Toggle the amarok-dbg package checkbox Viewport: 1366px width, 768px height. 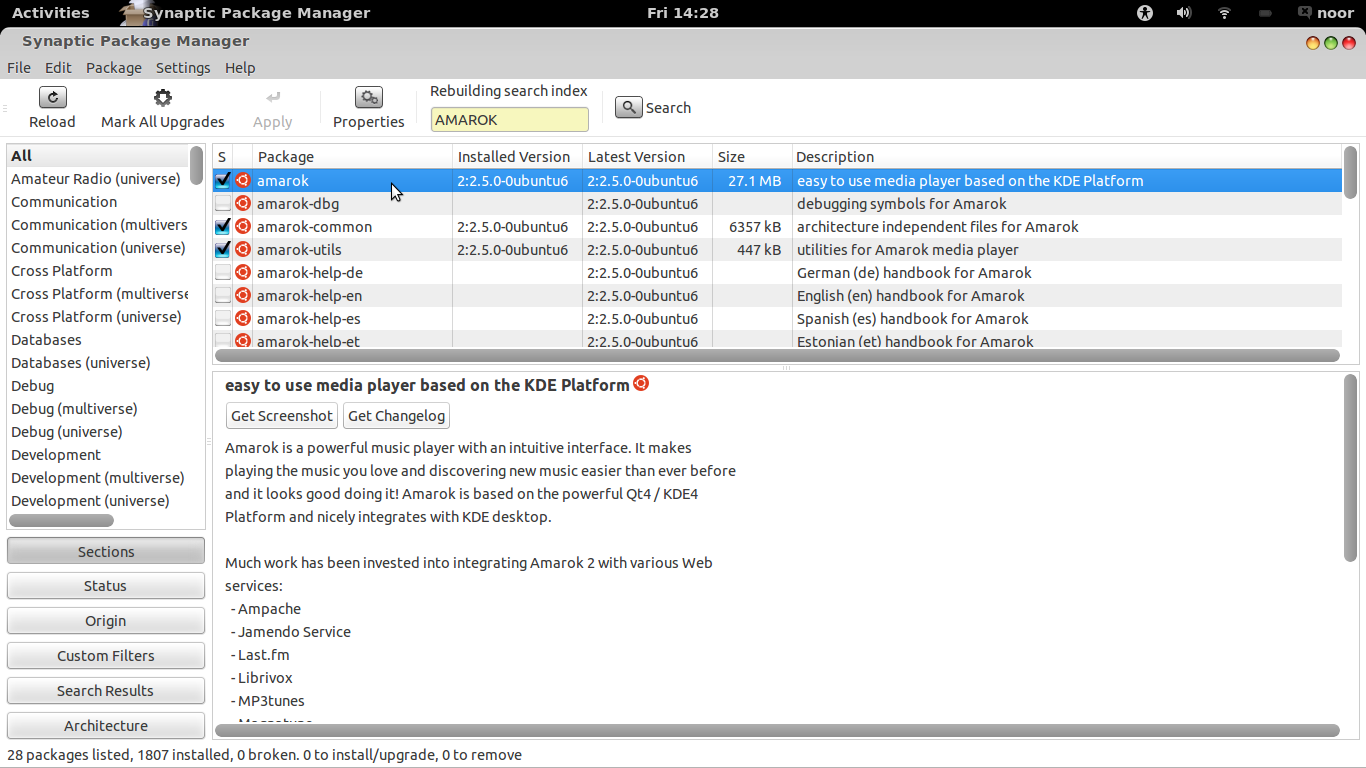(x=223, y=204)
